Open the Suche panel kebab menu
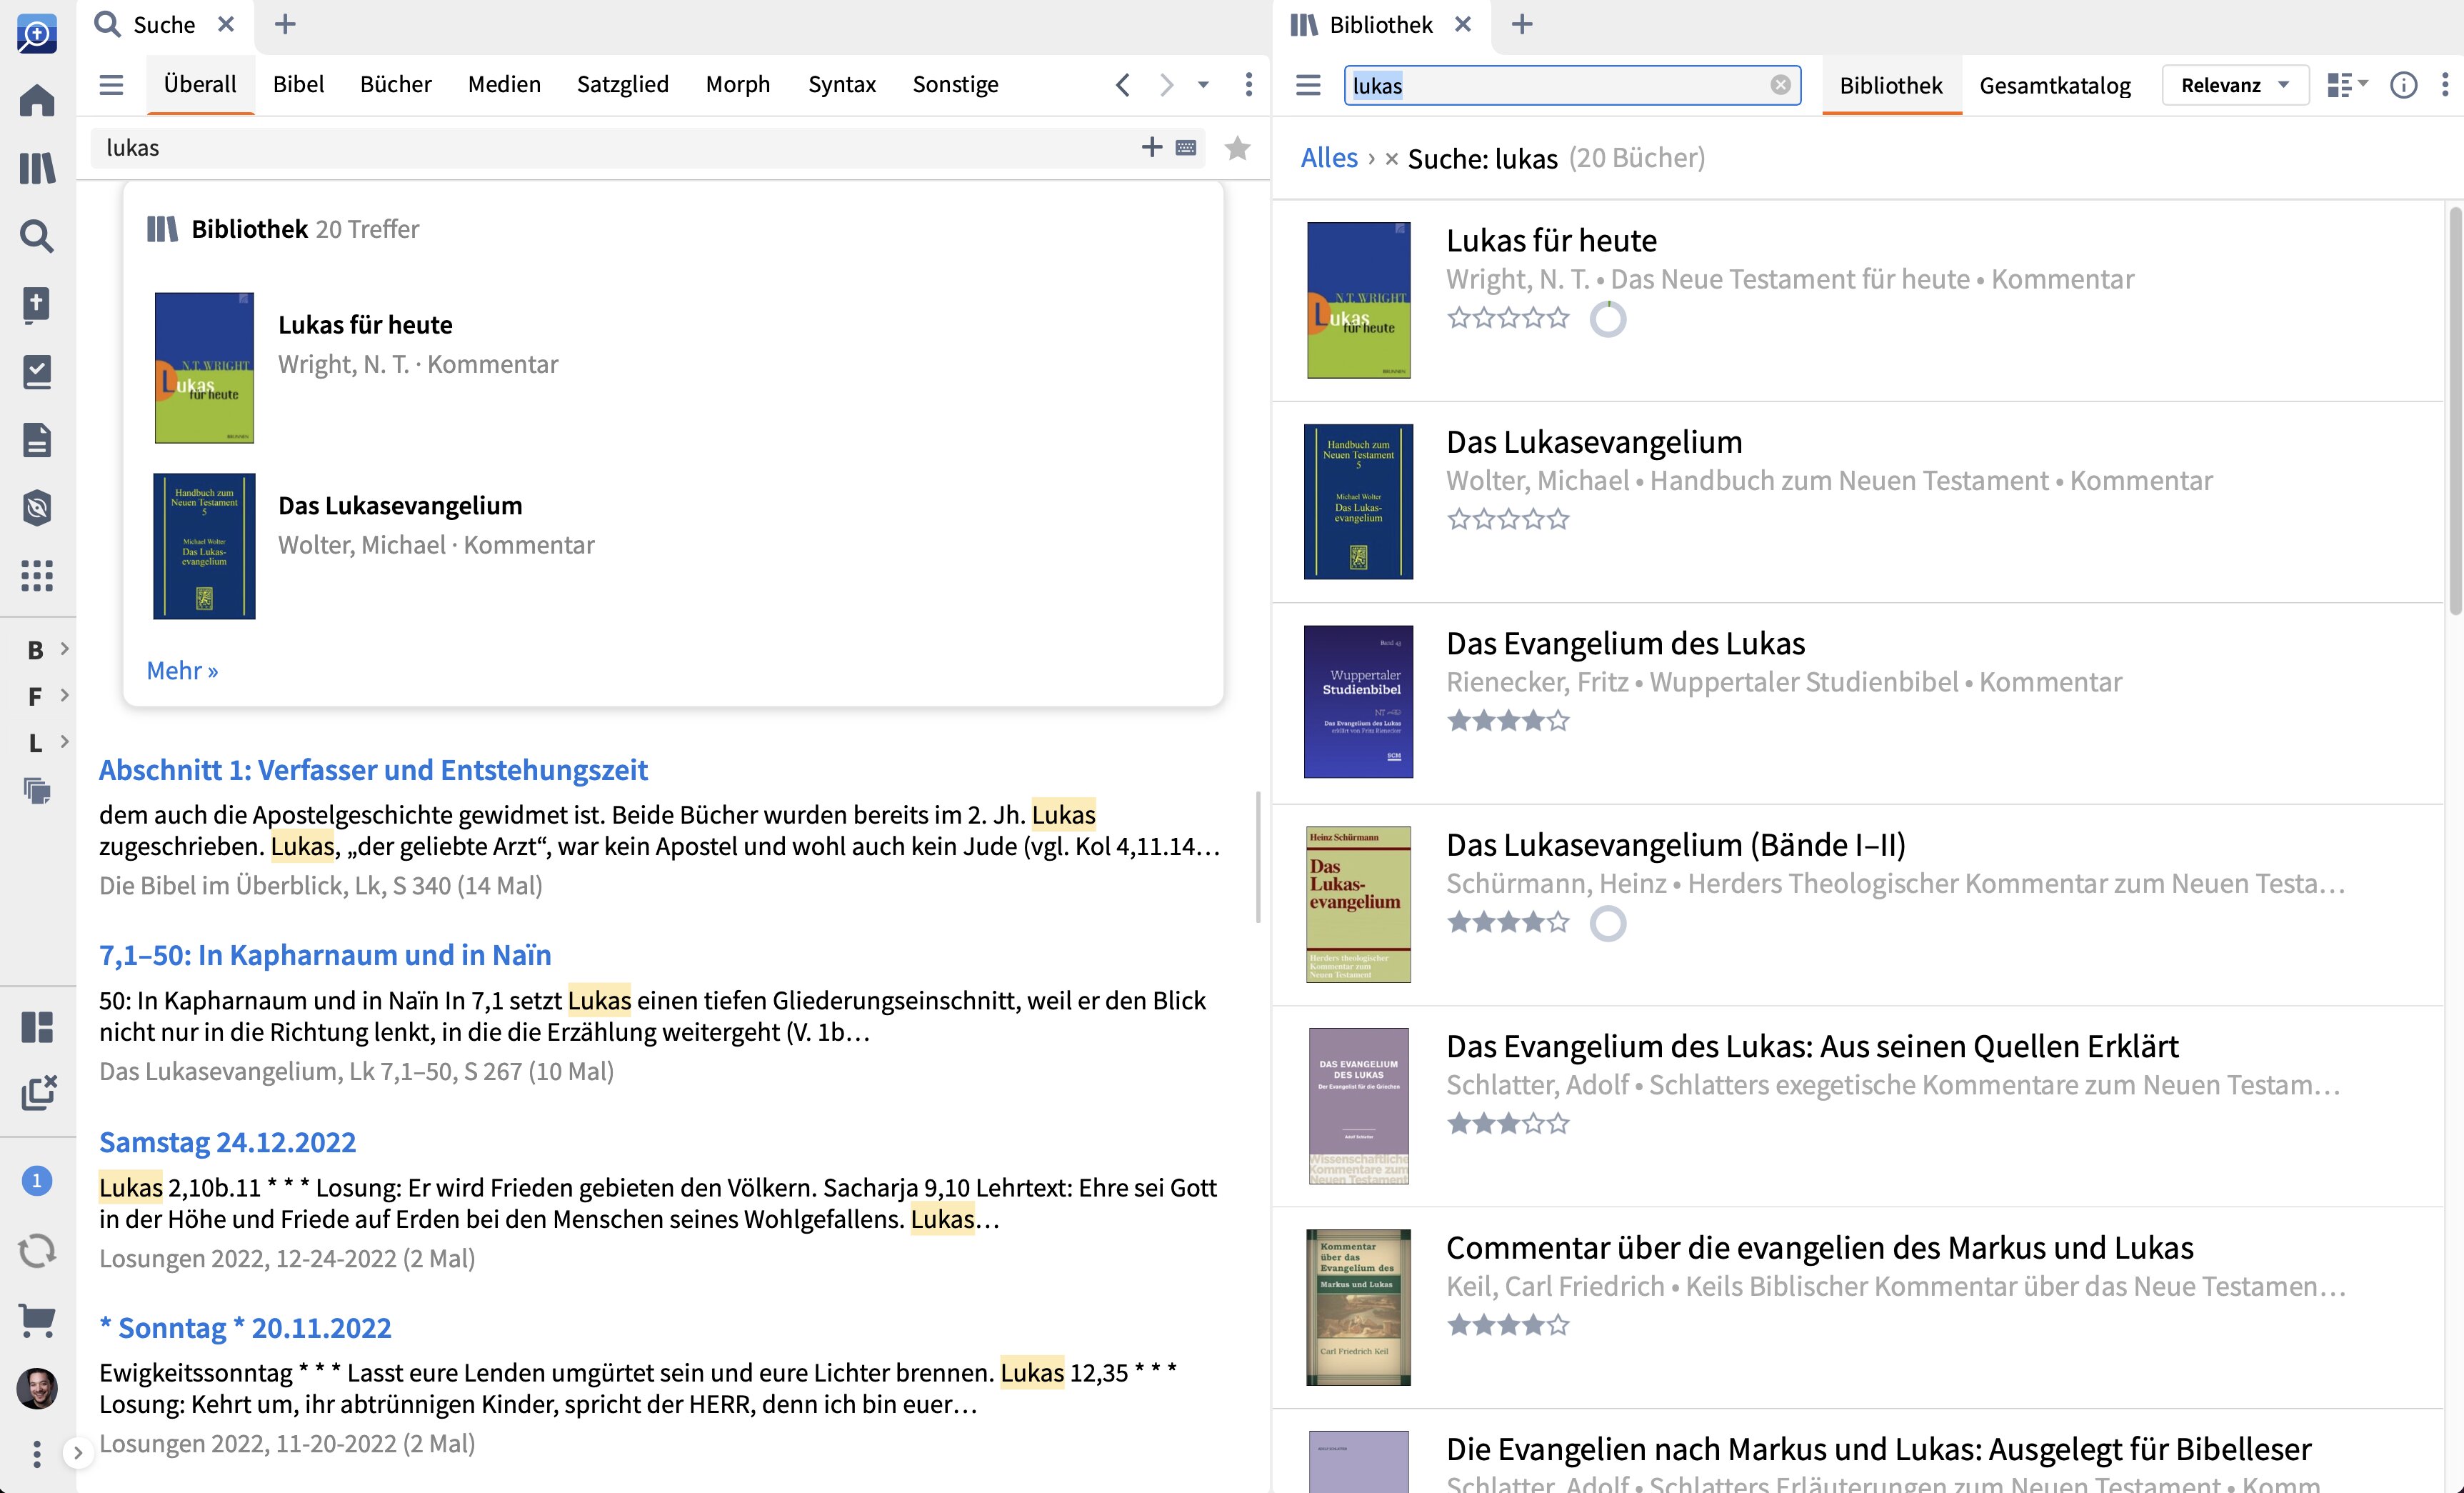 (1248, 85)
